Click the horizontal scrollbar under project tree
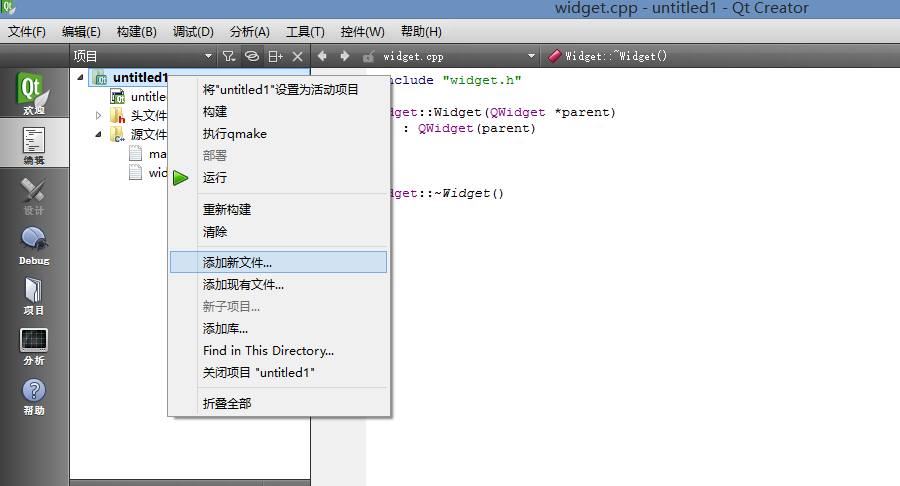 point(190,483)
